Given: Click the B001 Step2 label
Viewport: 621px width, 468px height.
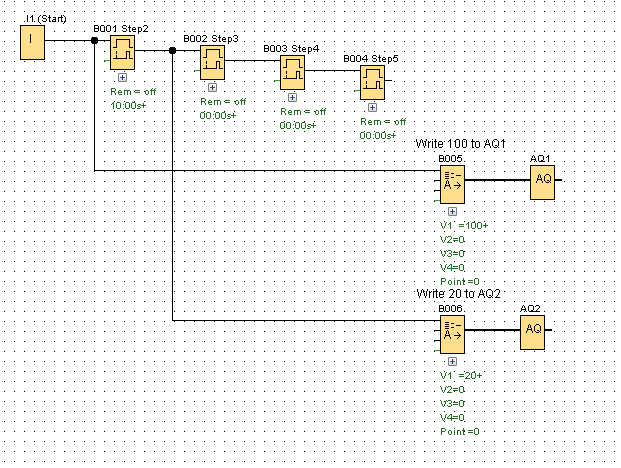Looking at the screenshot, I should click(x=121, y=29).
